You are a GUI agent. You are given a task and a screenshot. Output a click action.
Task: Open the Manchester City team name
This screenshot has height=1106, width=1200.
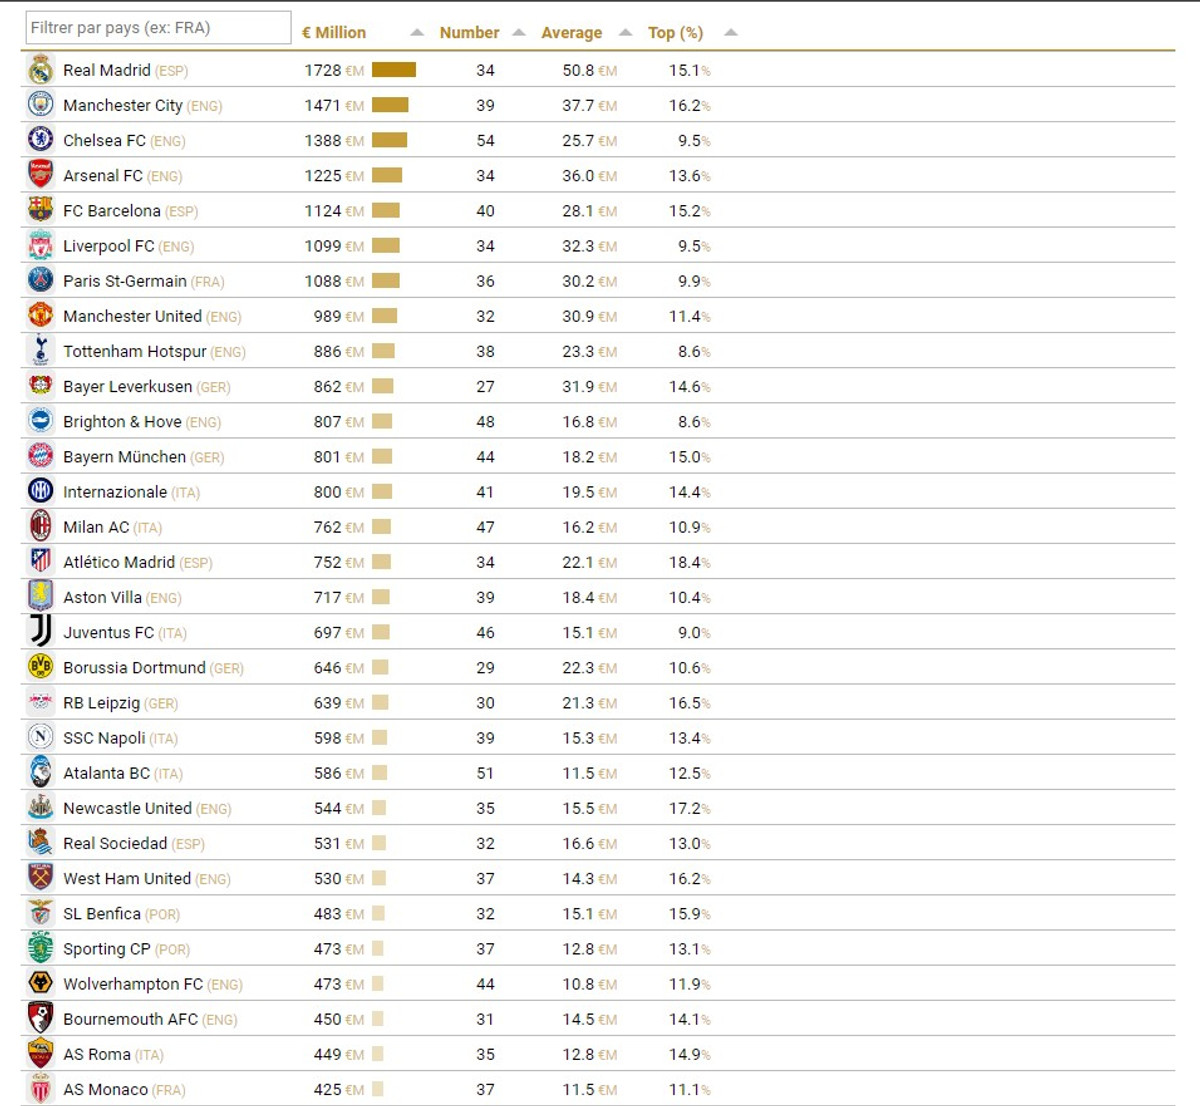(x=122, y=105)
